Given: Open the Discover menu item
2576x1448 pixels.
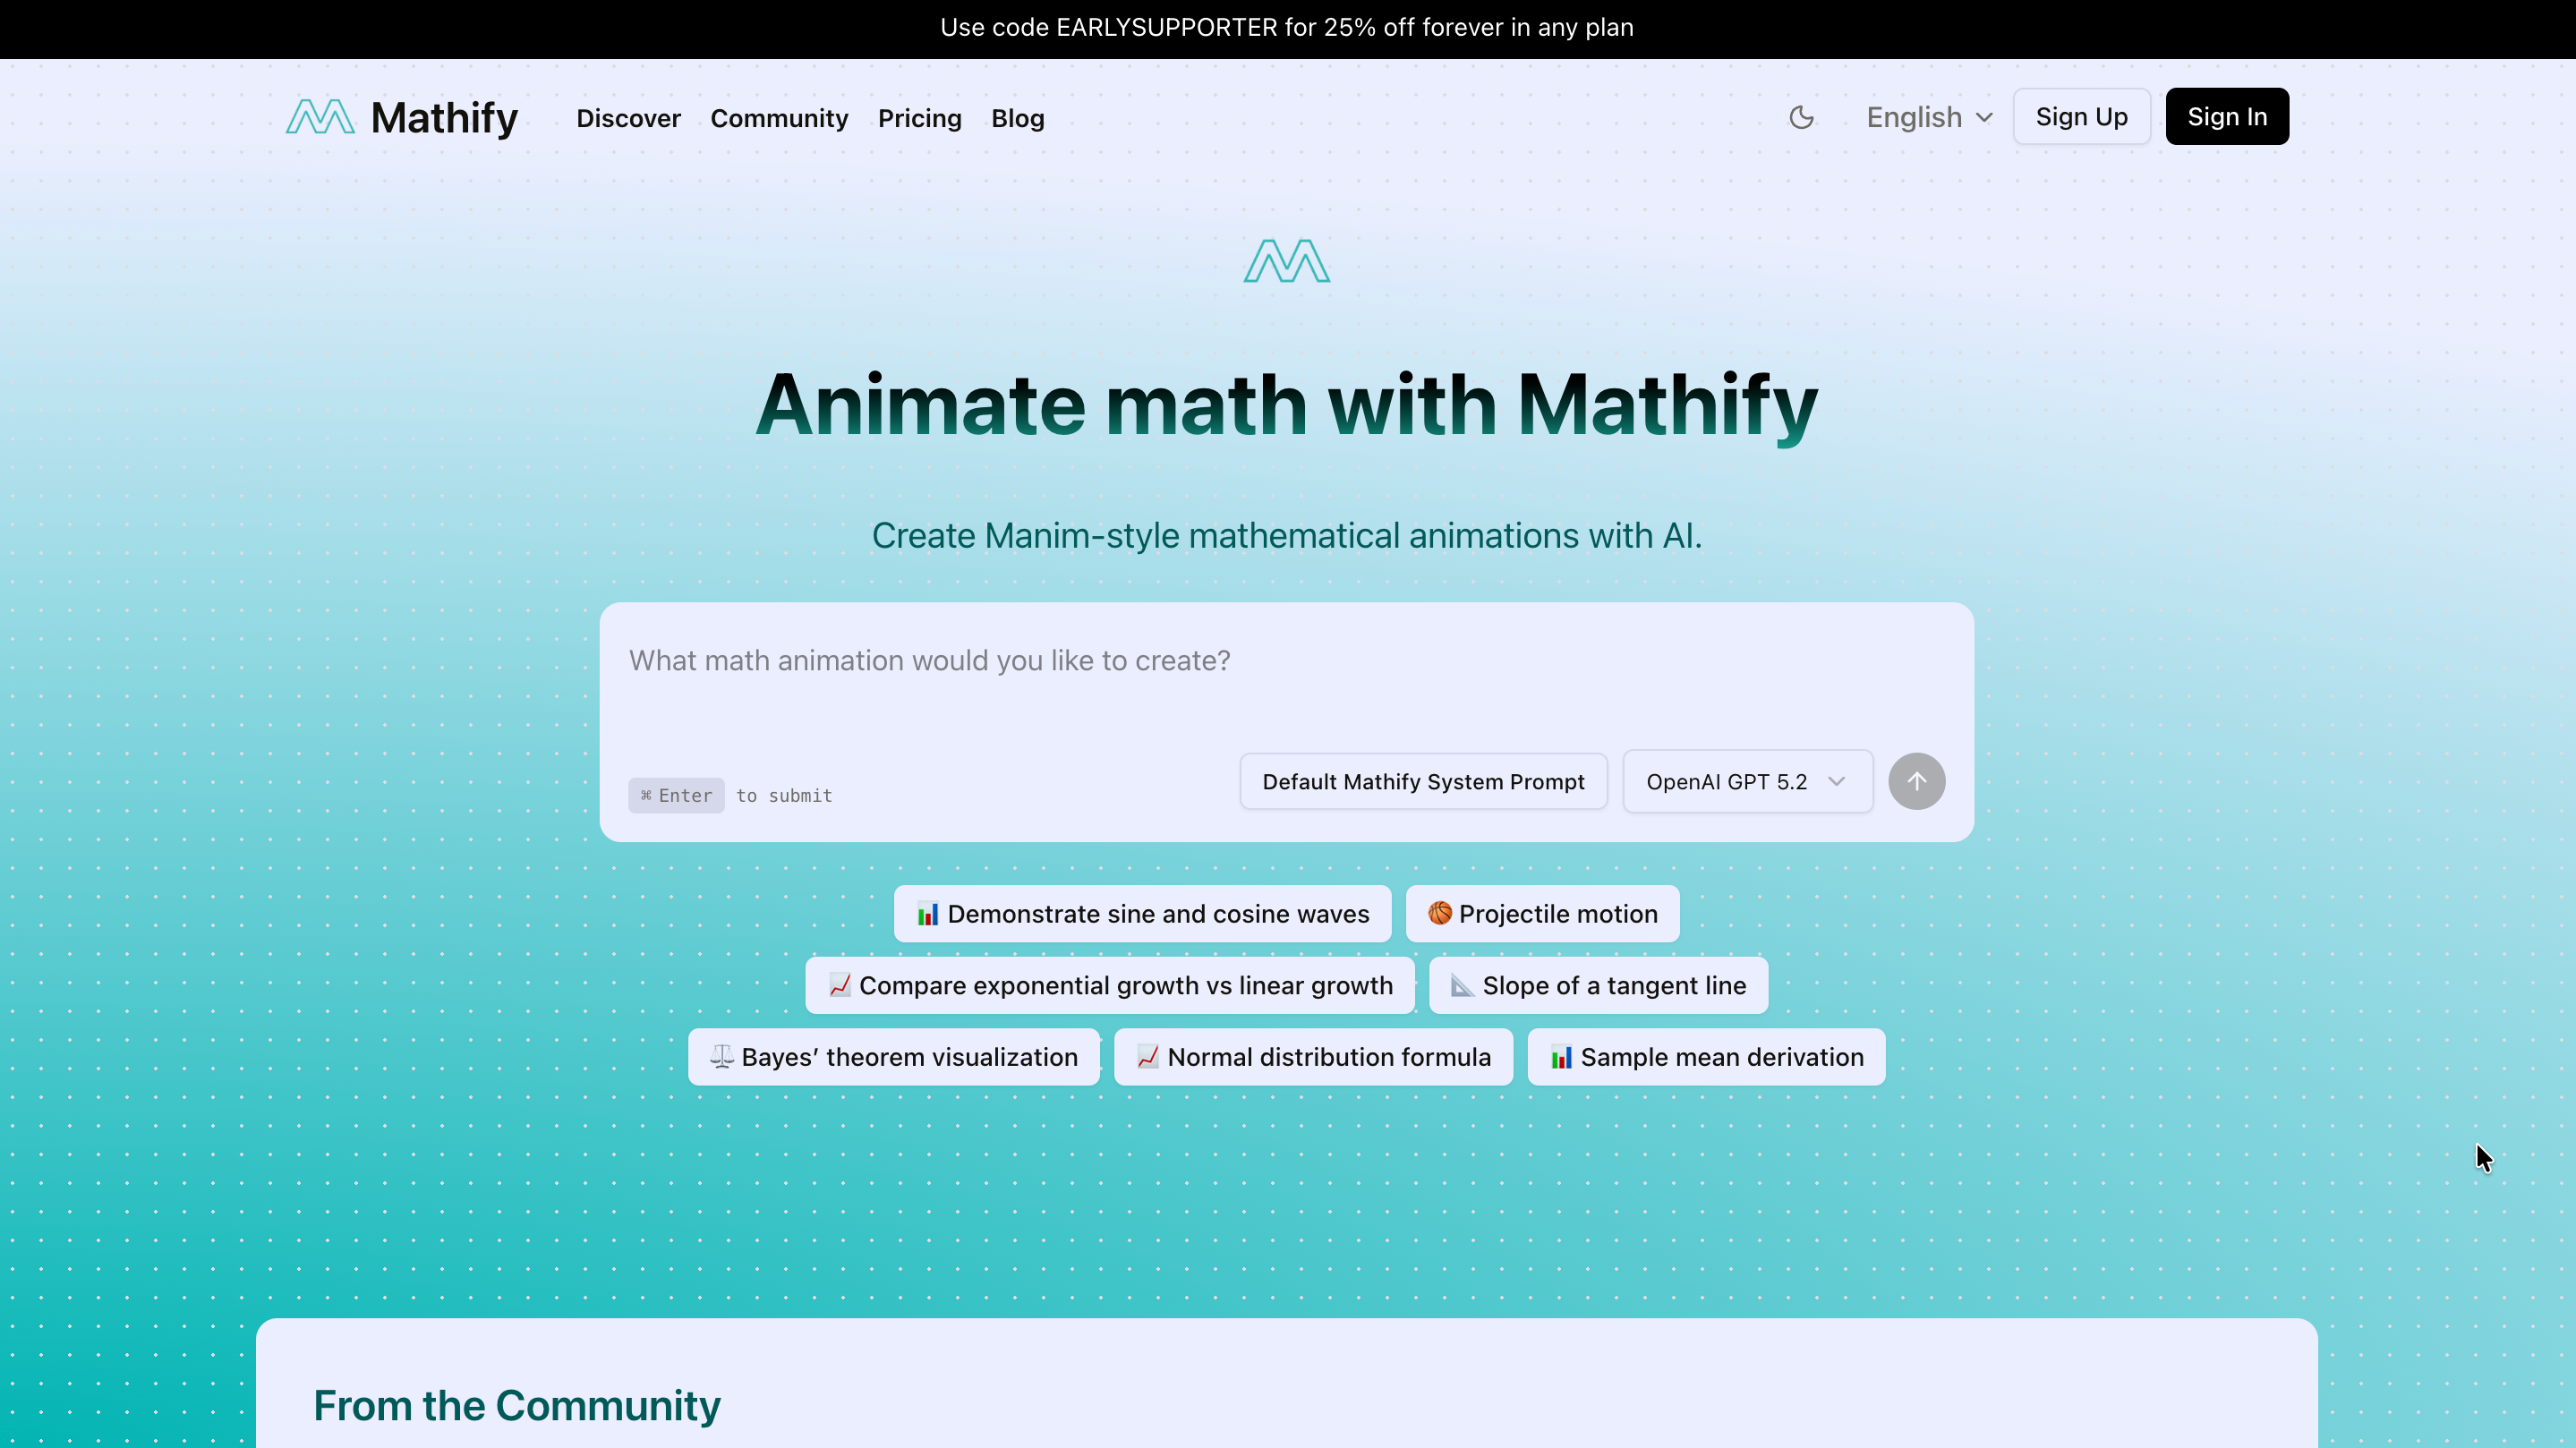Looking at the screenshot, I should coord(628,119).
